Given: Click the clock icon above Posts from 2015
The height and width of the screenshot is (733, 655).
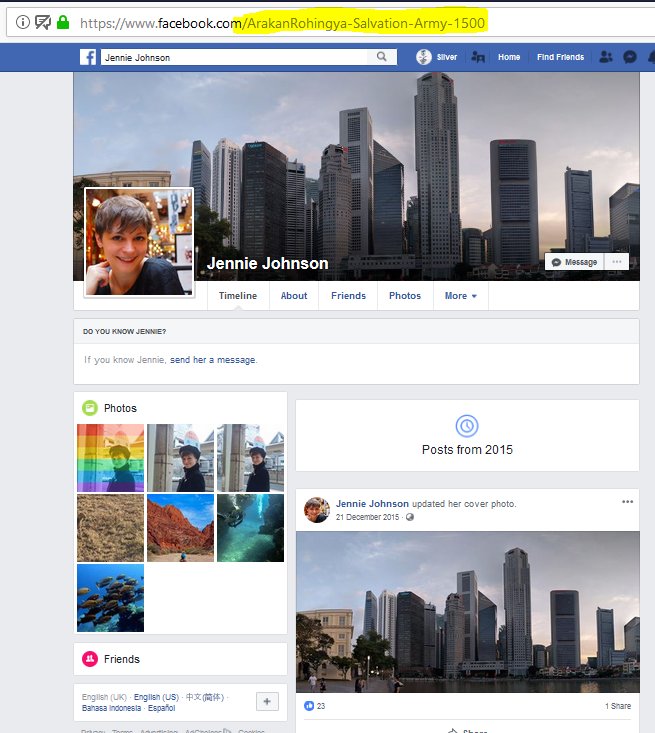Looking at the screenshot, I should [x=467, y=426].
